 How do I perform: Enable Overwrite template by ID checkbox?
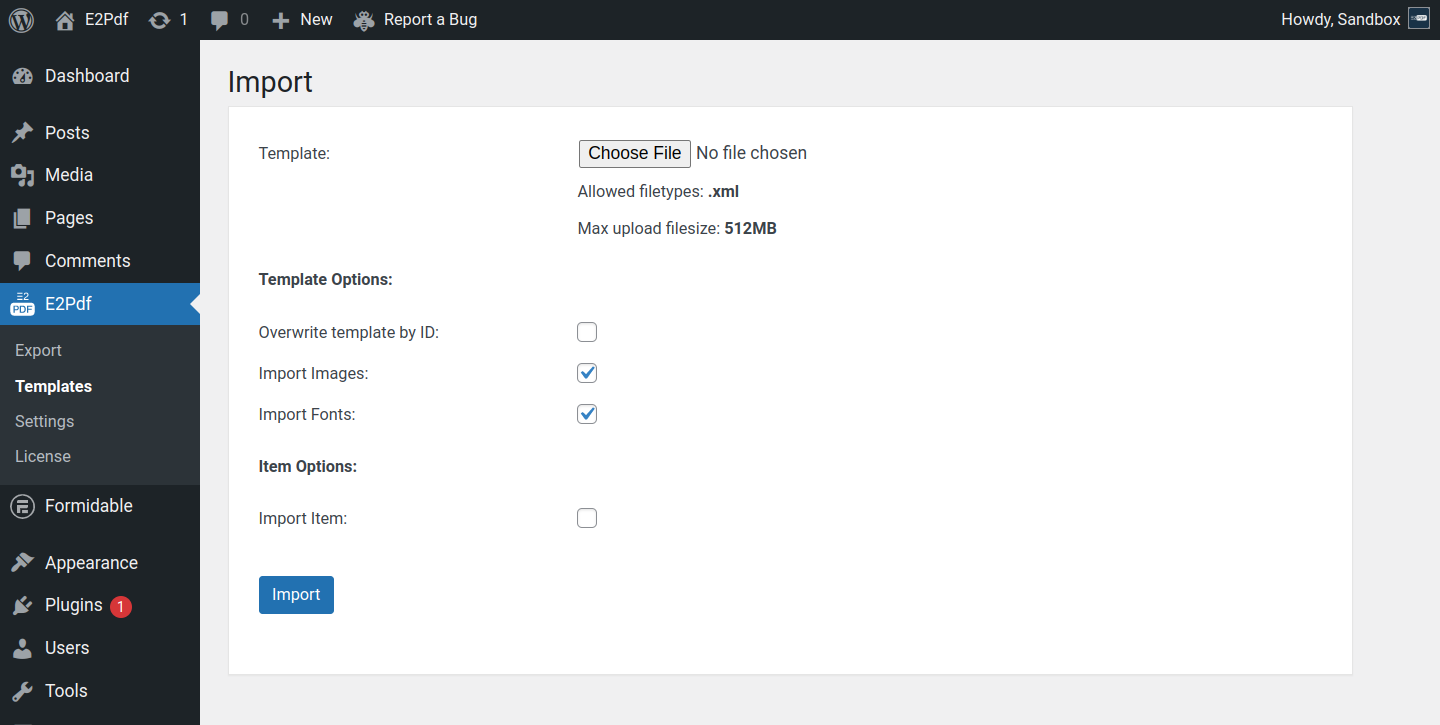click(x=587, y=332)
